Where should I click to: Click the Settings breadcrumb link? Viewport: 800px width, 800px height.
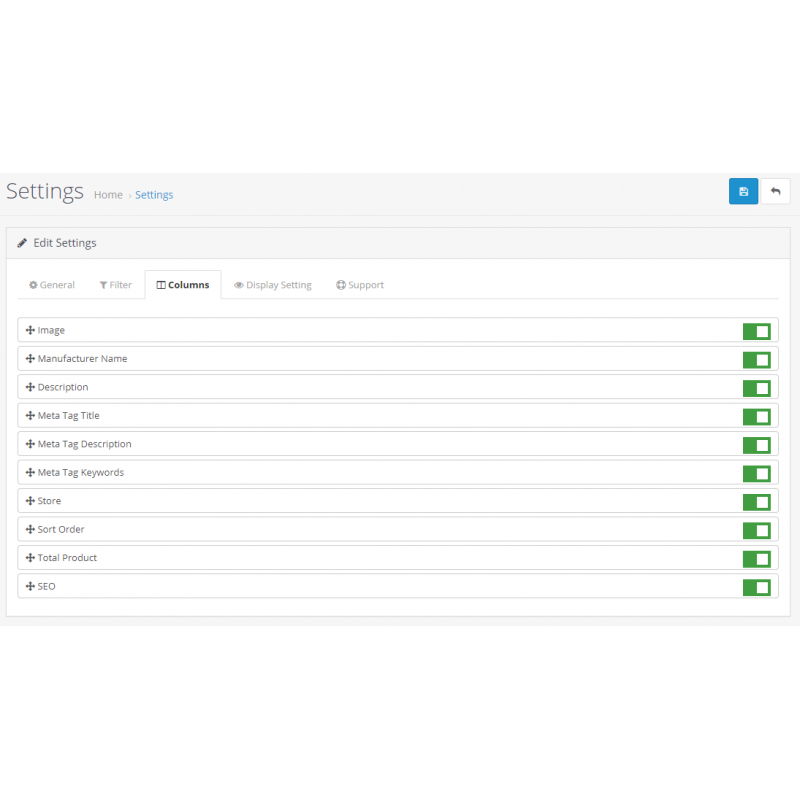[154, 195]
